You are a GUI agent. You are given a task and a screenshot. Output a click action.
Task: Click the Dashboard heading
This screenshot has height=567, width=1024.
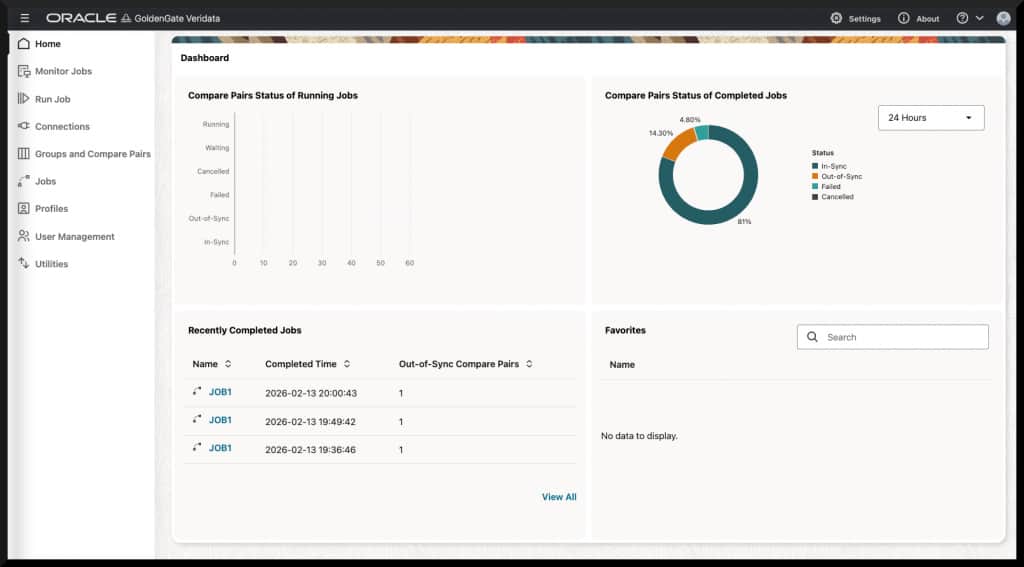pos(204,58)
